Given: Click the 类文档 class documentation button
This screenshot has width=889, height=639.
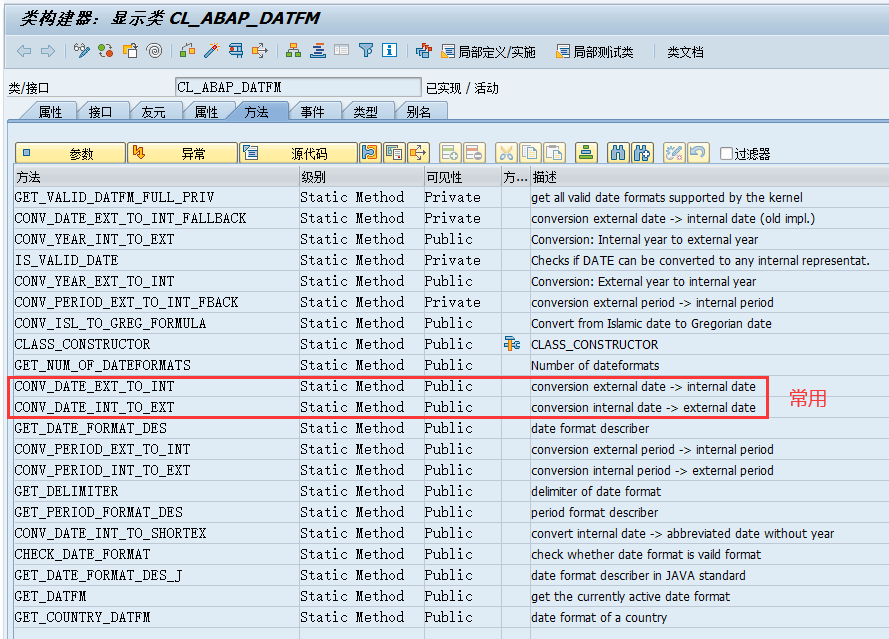Looking at the screenshot, I should pos(686,51).
